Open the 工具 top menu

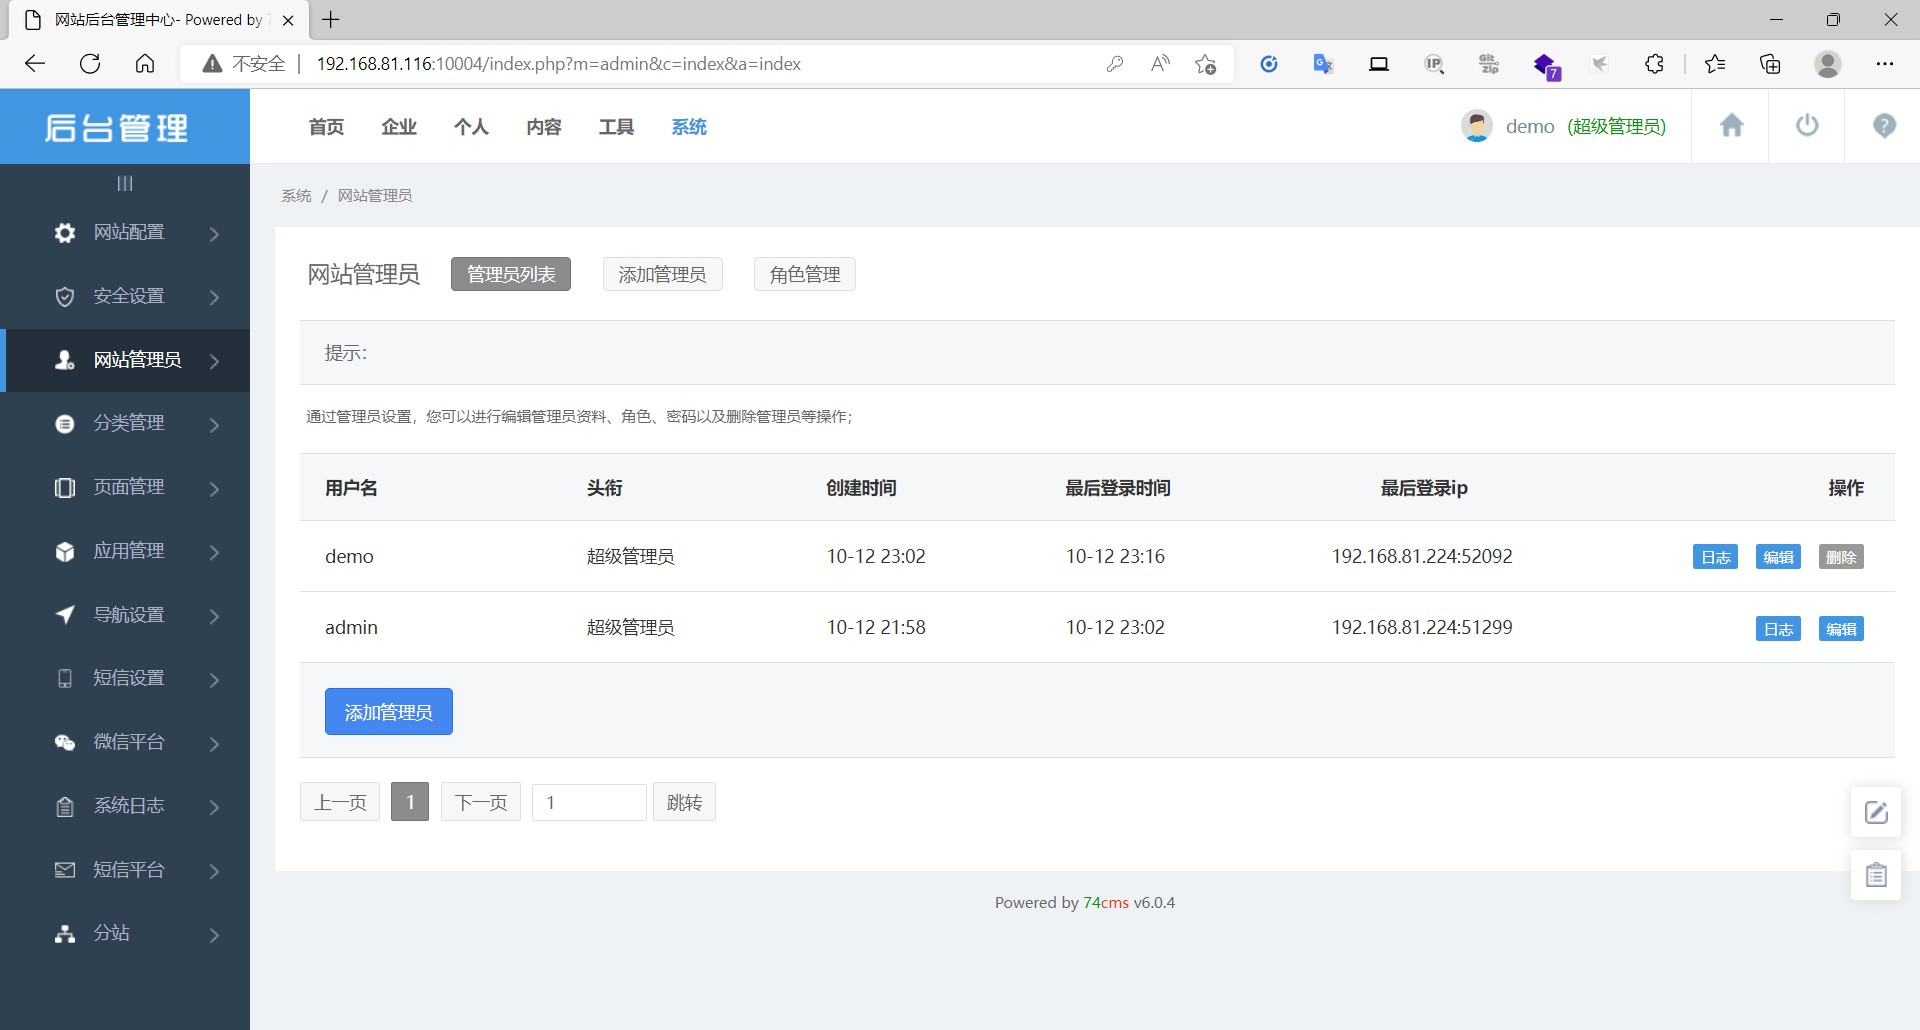(616, 127)
